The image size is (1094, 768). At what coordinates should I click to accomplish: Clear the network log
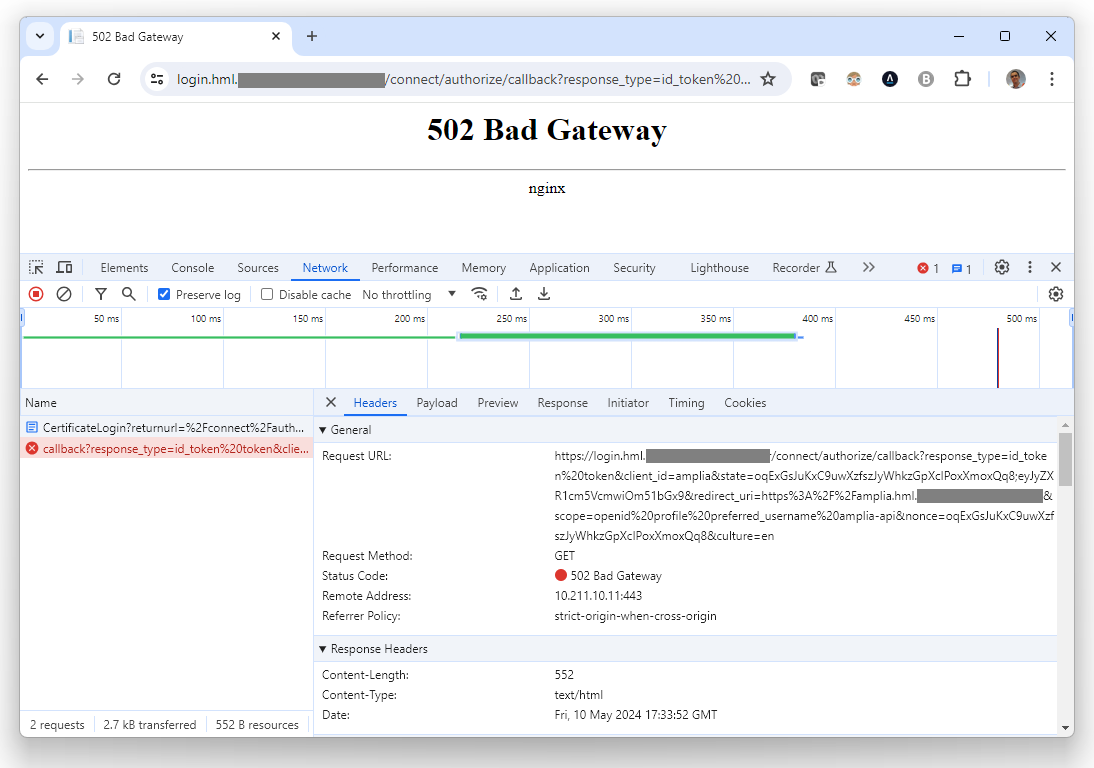(64, 294)
